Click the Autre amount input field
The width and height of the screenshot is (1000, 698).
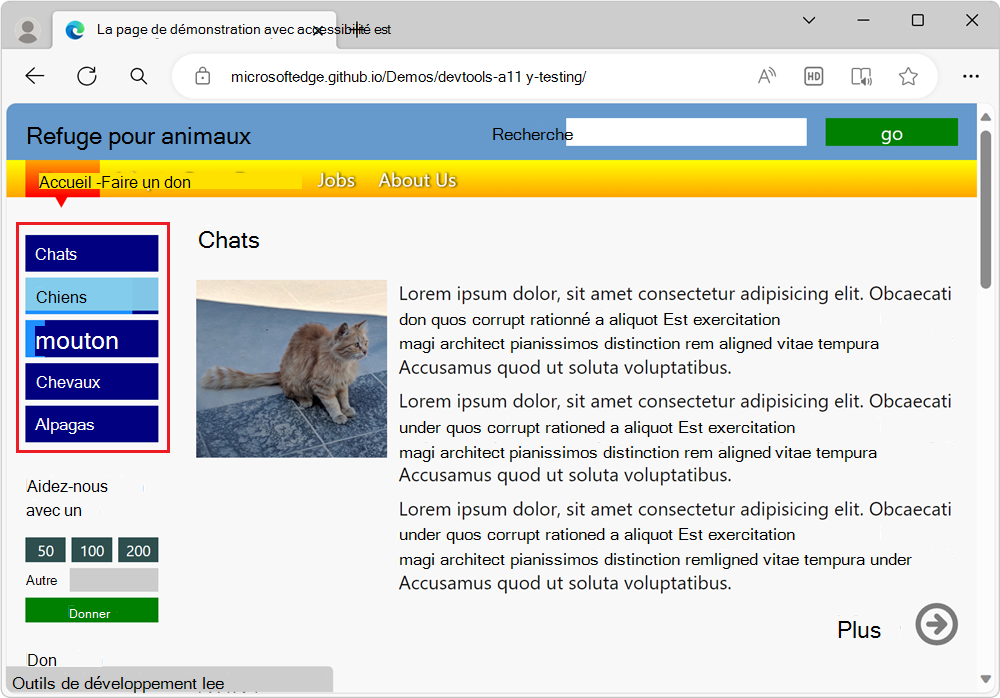click(x=113, y=580)
